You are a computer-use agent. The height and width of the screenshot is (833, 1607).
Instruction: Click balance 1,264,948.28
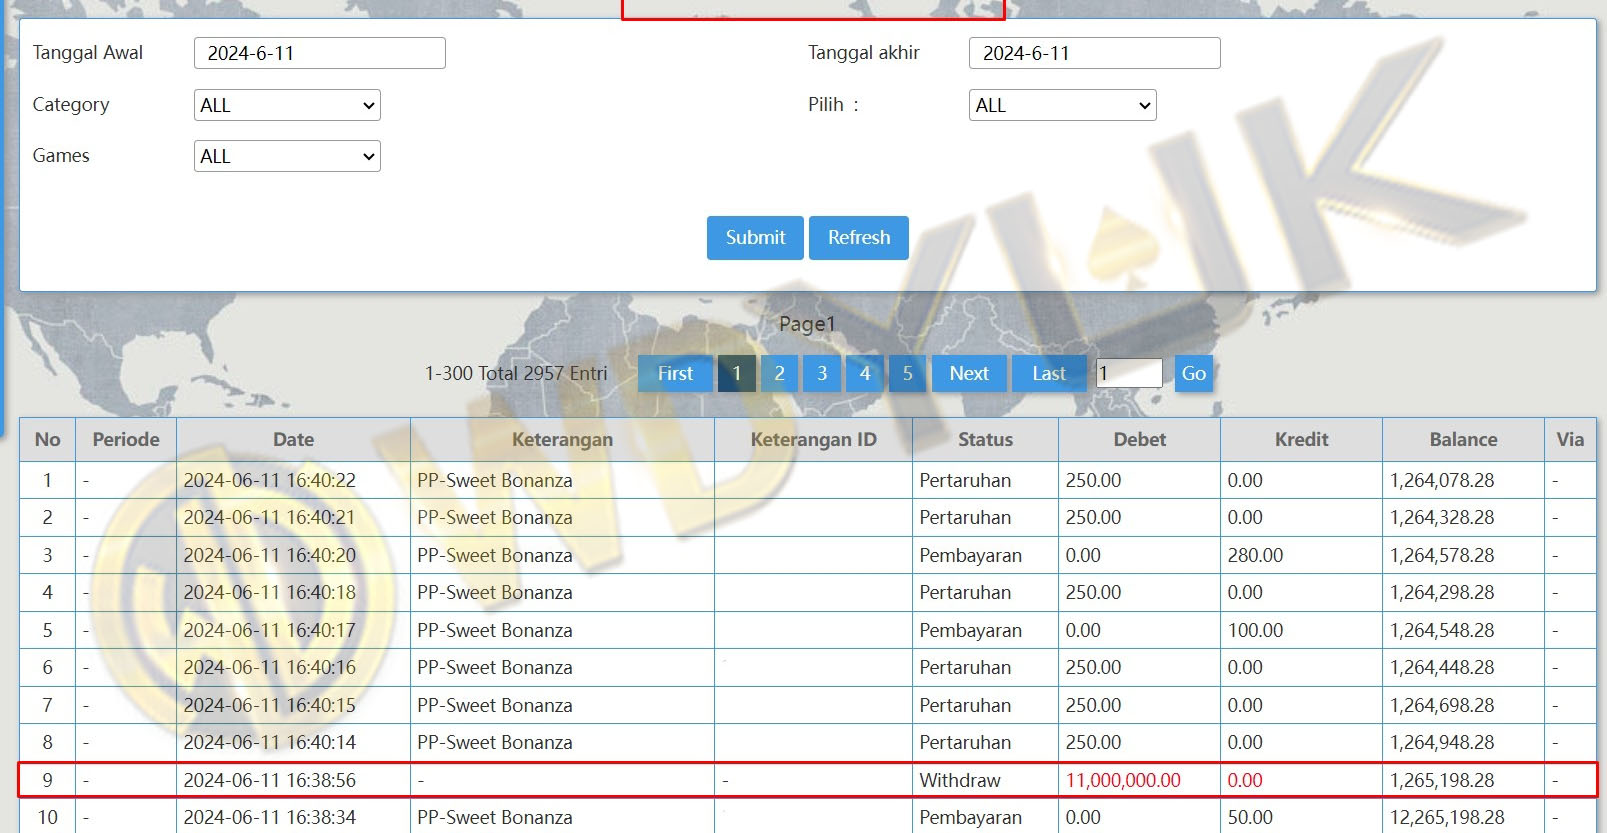click(1442, 742)
